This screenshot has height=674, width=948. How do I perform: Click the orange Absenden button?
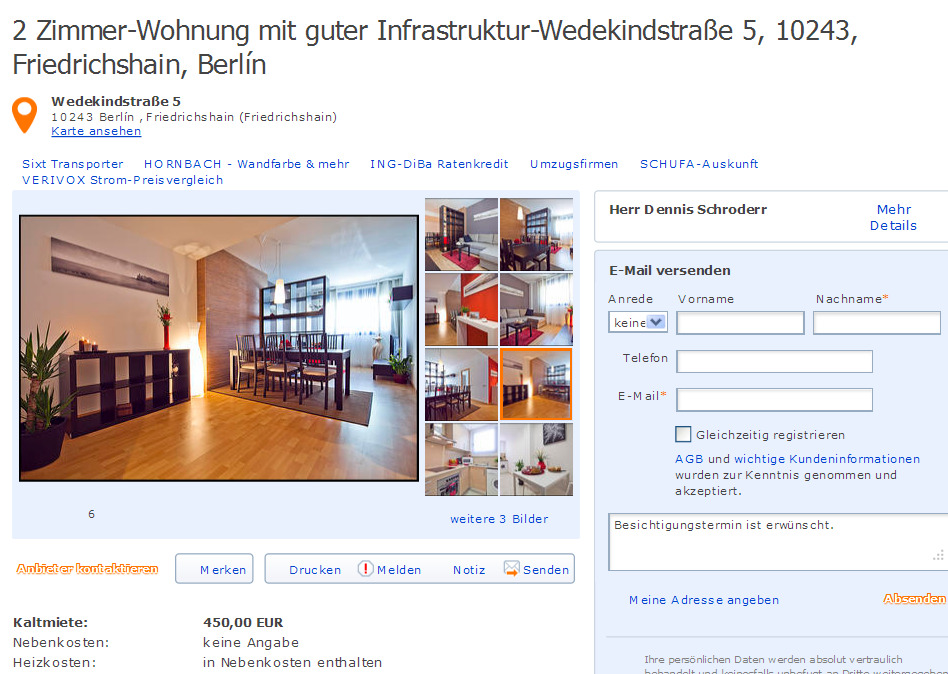[914, 598]
